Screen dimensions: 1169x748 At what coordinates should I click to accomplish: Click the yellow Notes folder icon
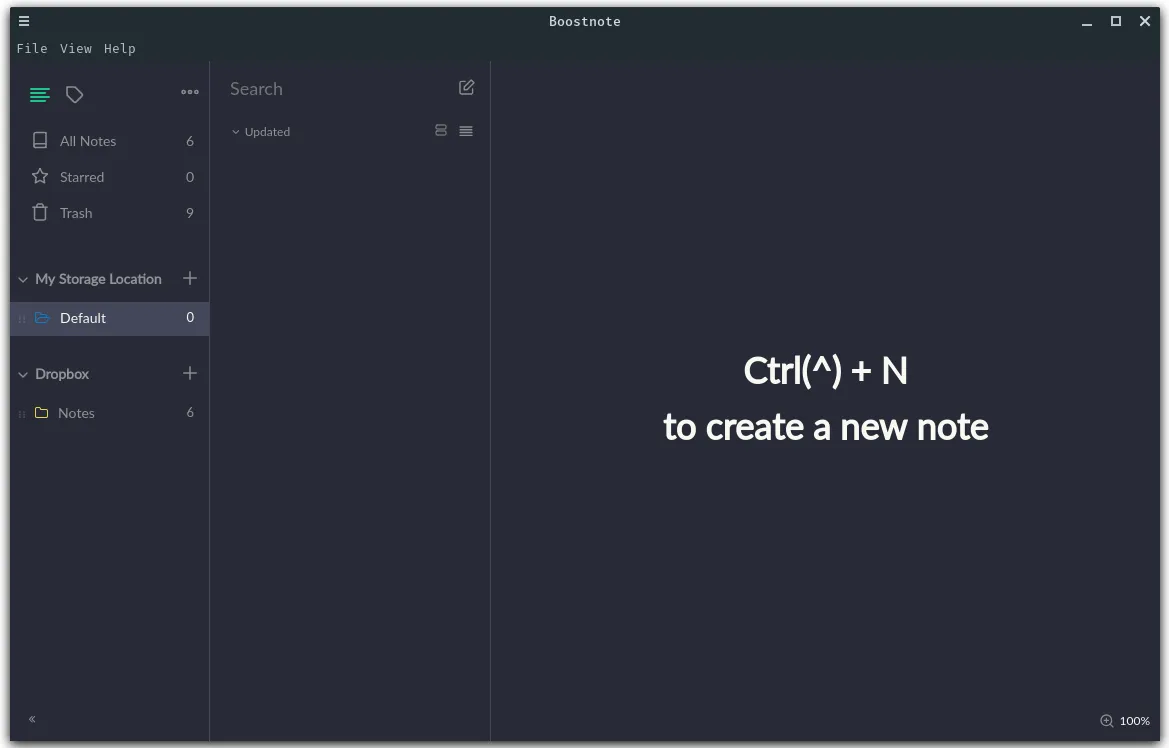(x=42, y=412)
